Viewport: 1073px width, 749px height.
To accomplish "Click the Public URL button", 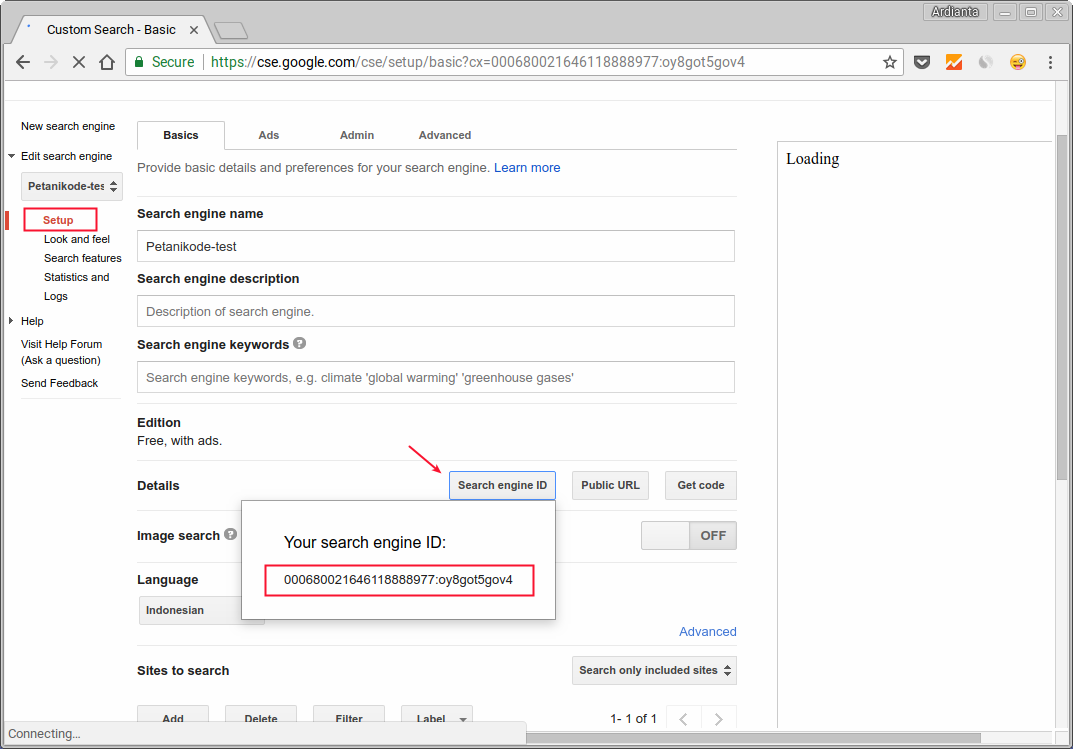I will 610,485.
